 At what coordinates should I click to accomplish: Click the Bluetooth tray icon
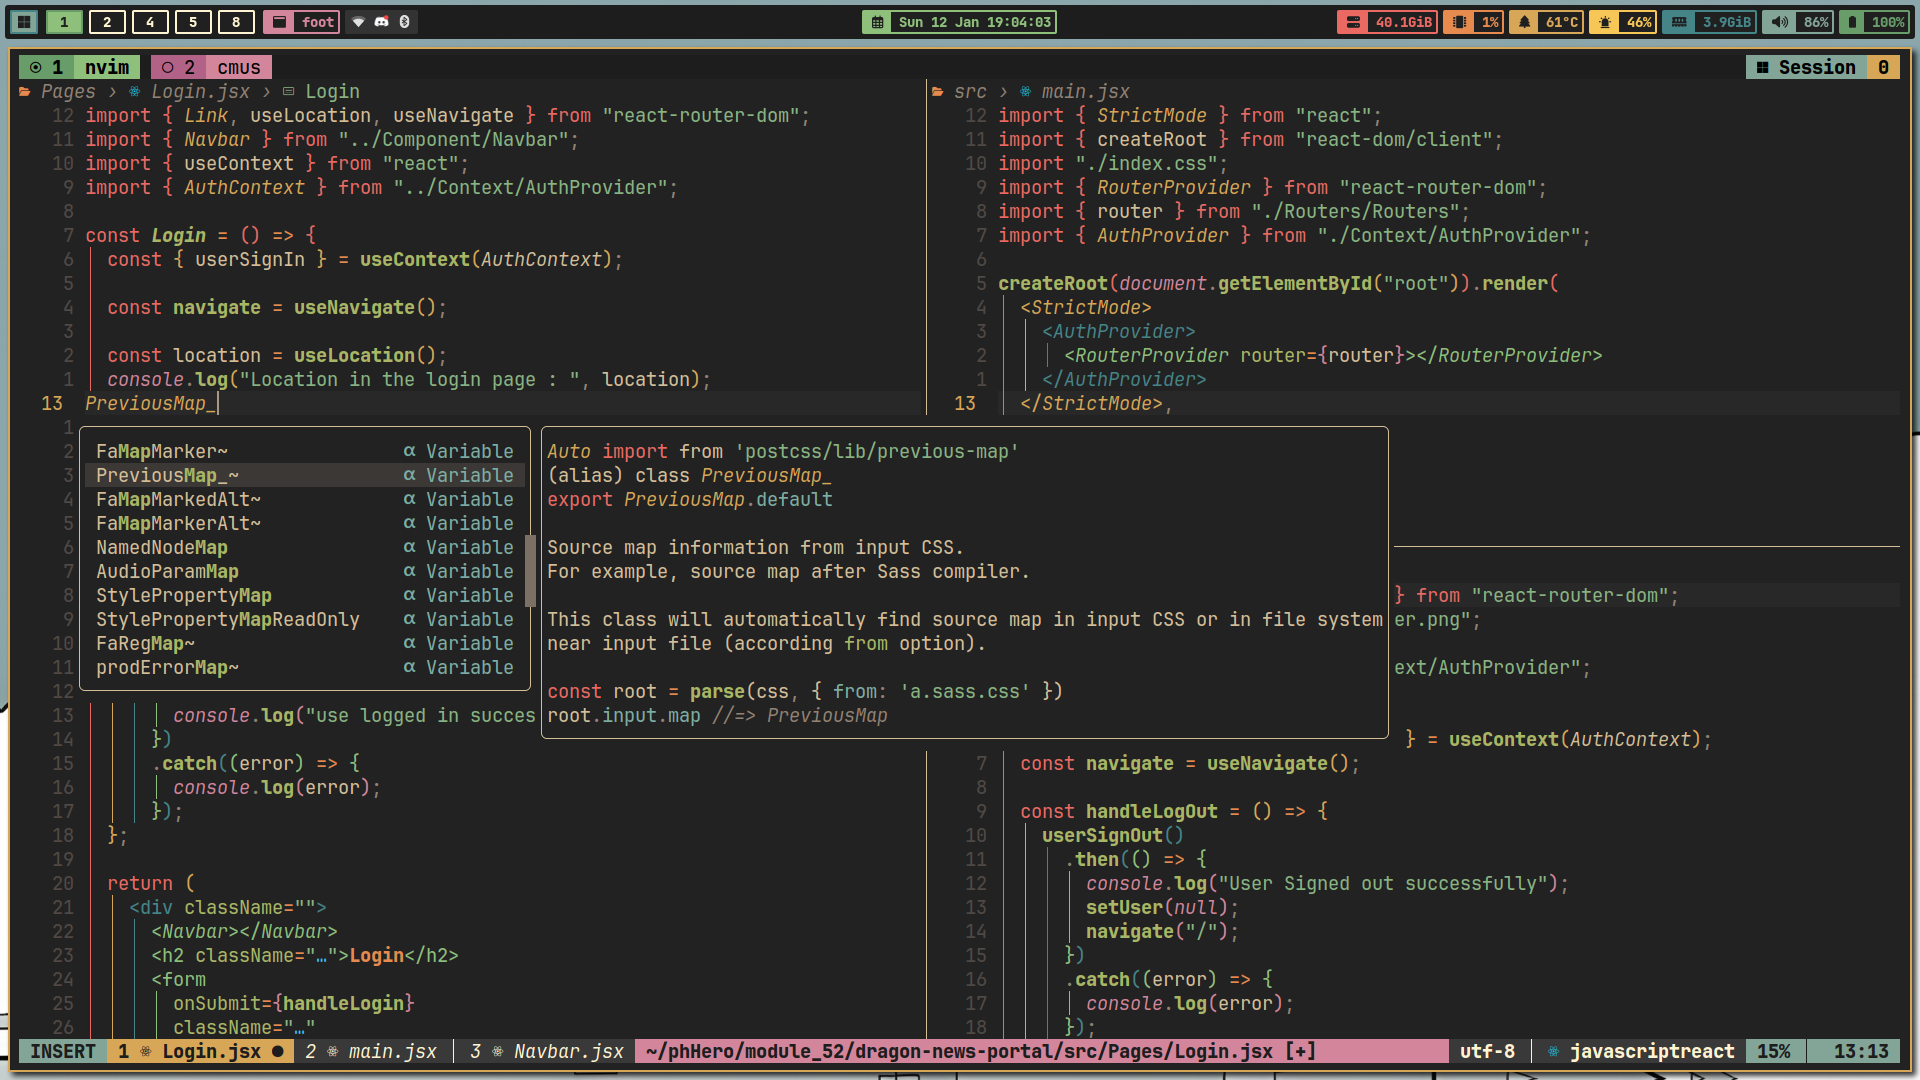pyautogui.click(x=404, y=22)
